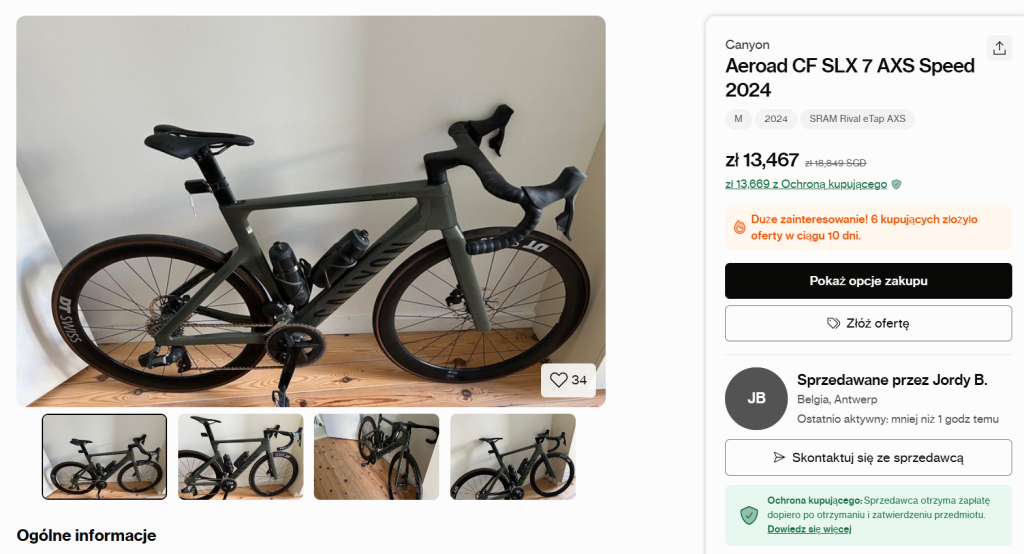Click the 'SRAM Rival eTap AXS' tag
The height and width of the screenshot is (554, 1024).
tap(857, 119)
